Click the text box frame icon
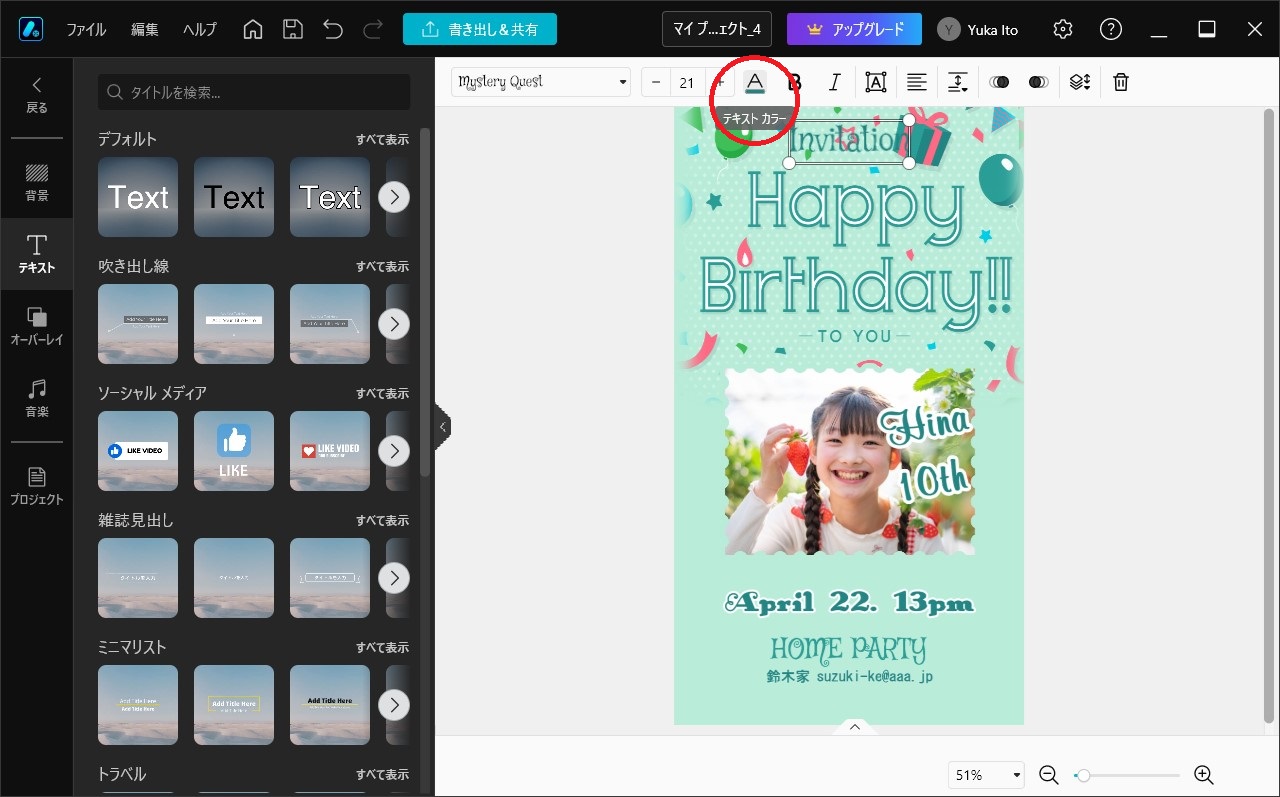 click(876, 82)
